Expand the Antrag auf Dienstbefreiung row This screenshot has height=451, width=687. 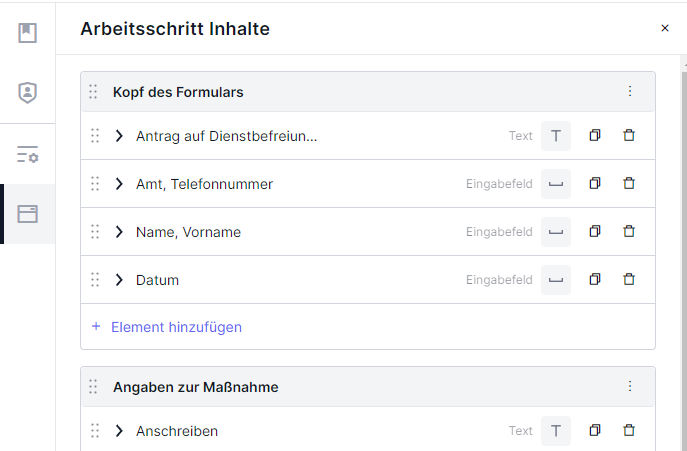point(119,136)
